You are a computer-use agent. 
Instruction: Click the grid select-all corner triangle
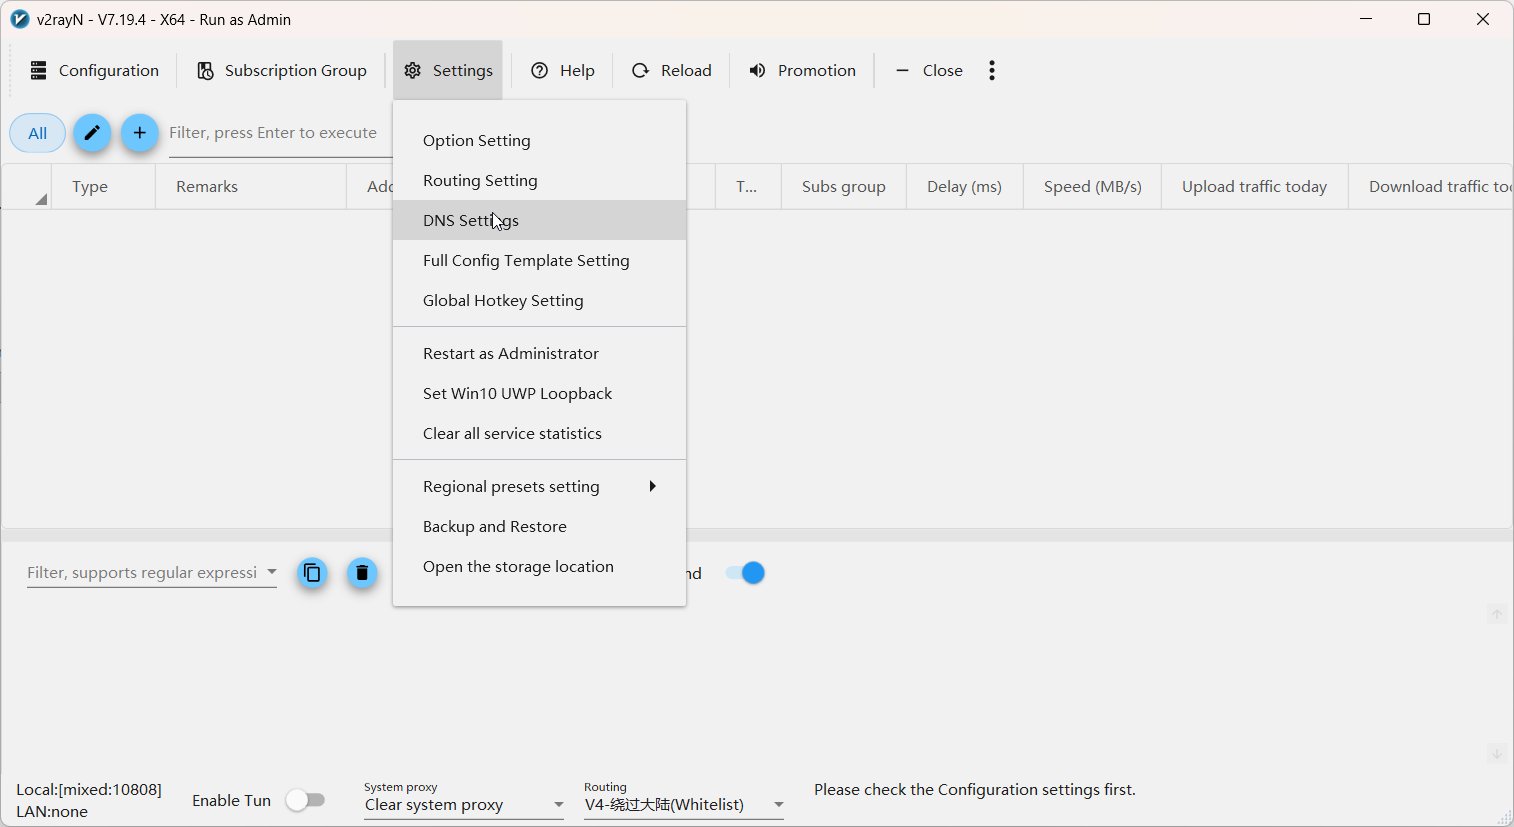[x=39, y=198]
